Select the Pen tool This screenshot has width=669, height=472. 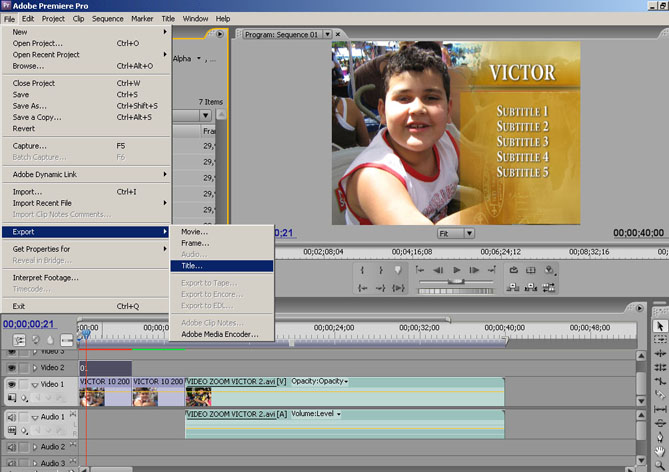(x=660, y=437)
